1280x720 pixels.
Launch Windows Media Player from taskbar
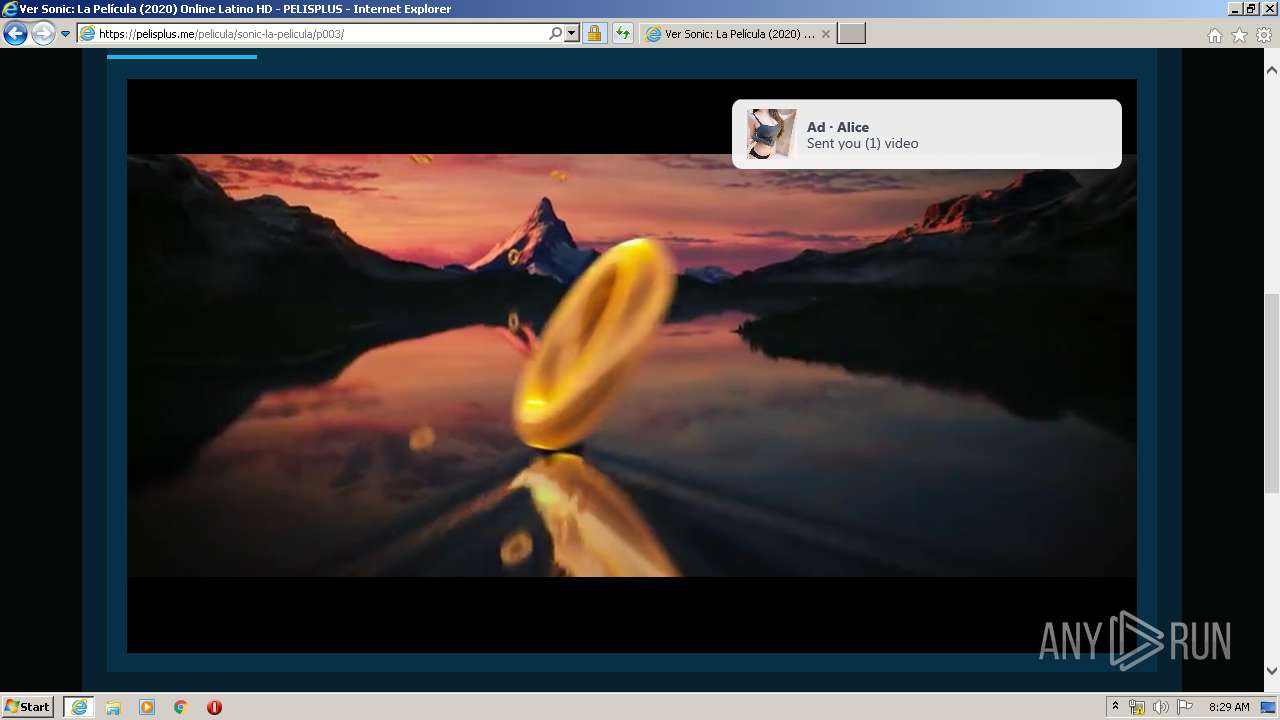[x=147, y=707]
